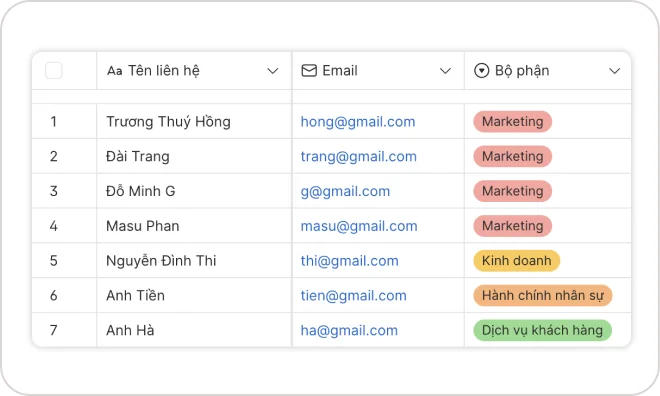Open the tien@gmail.com email link
This screenshot has height=396, width=660.
click(x=354, y=295)
